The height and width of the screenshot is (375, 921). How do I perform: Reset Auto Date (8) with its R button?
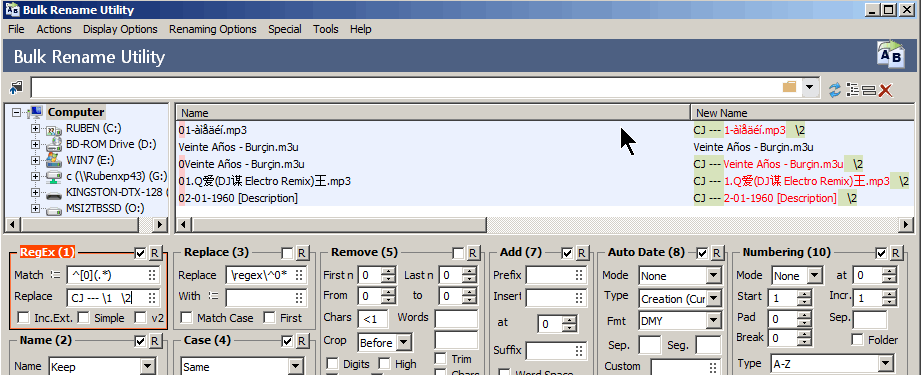(x=717, y=253)
